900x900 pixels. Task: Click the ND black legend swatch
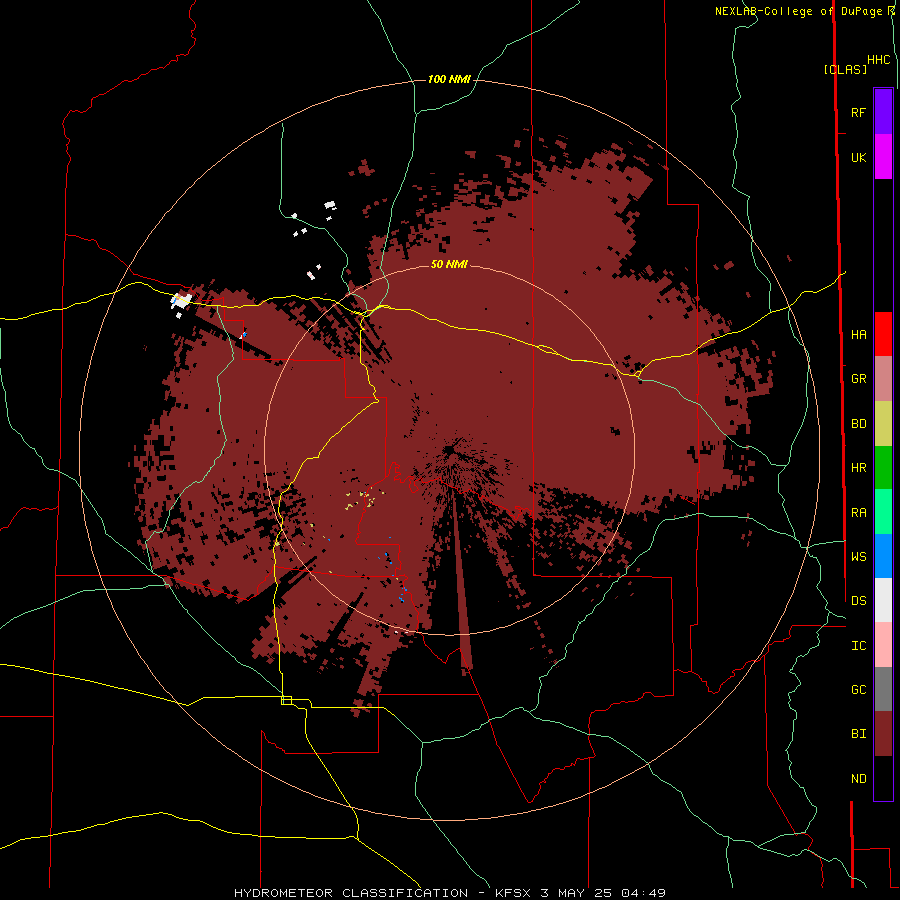click(883, 778)
